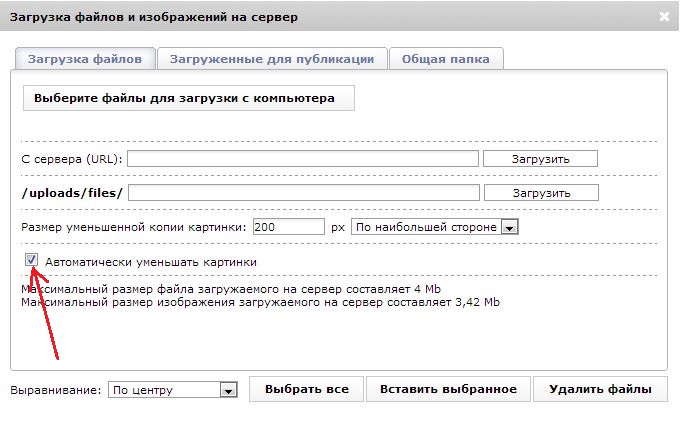Open the Загруженные для публикации tab
The height and width of the screenshot is (436, 681).
pos(271,59)
